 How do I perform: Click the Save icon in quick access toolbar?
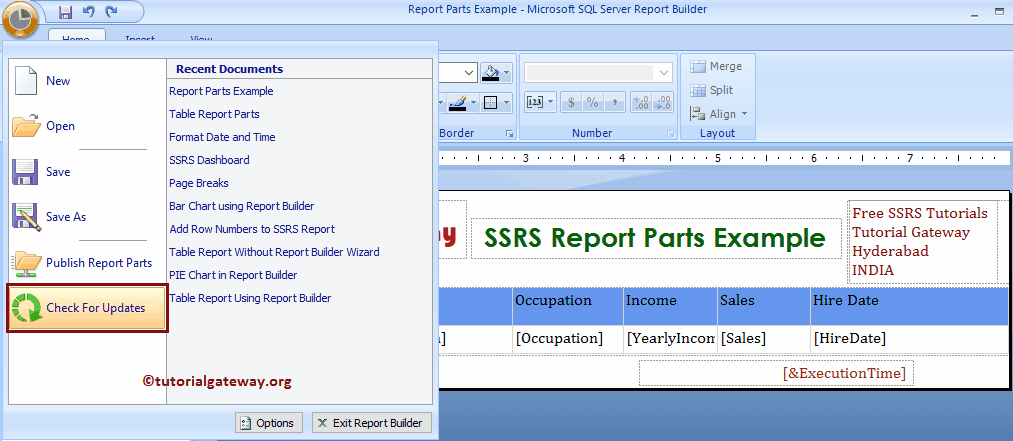66,12
